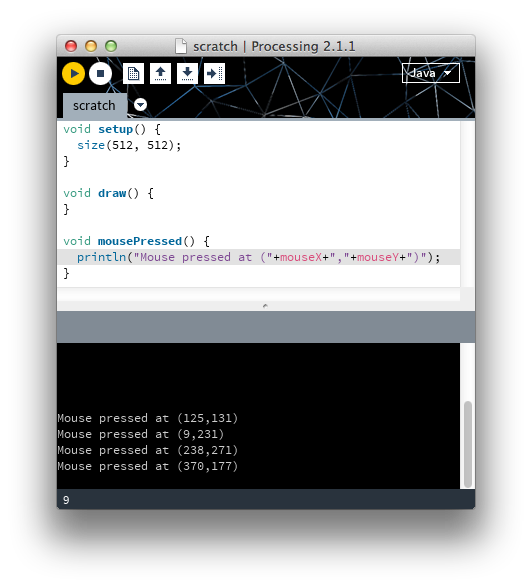Click the document icon in the title bar

pyautogui.click(x=181, y=46)
